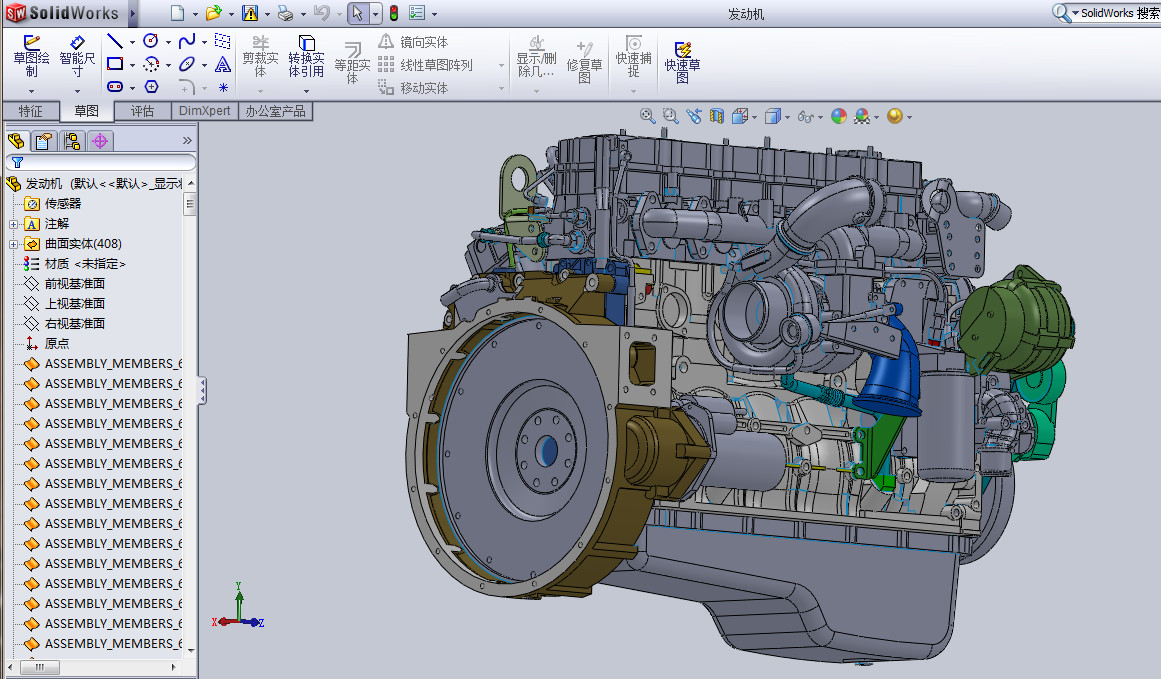This screenshot has height=679, width=1161.
Task: Activate the Select cursor tool
Action: coord(358,13)
